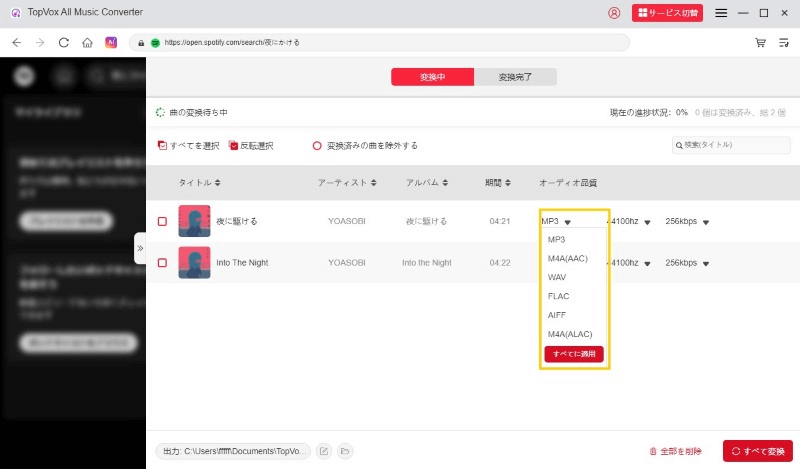Switch to the 変換完了 tab
Image resolution: width=800 pixels, height=469 pixels.
(515, 77)
